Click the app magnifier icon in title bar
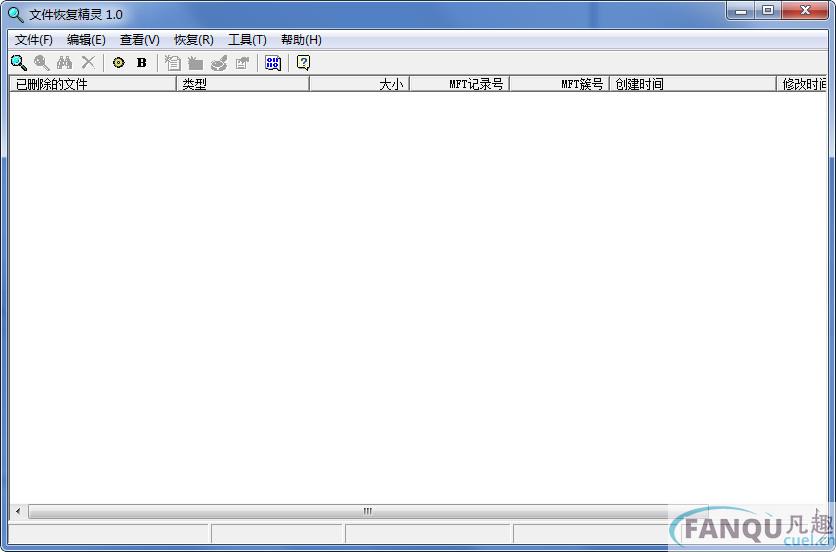Viewport: 836px width, 552px height. [x=16, y=14]
